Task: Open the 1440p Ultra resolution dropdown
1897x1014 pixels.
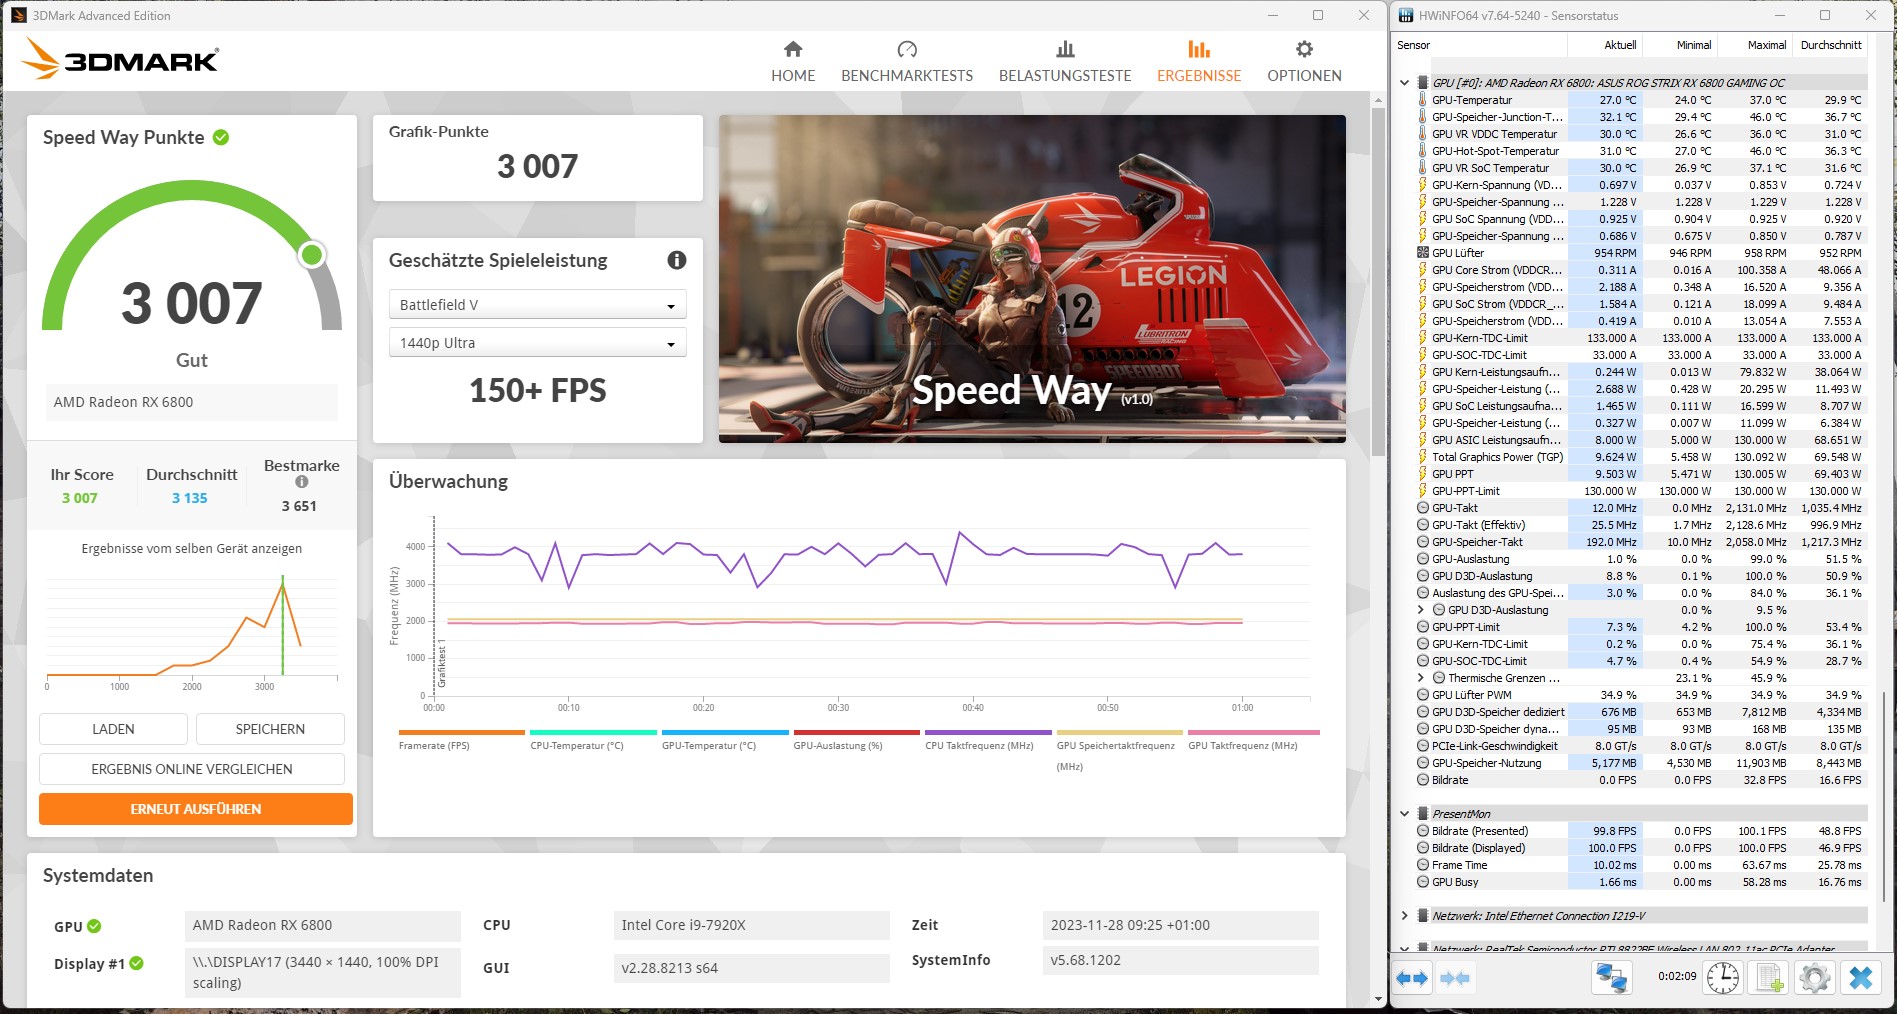Action: [x=538, y=343]
